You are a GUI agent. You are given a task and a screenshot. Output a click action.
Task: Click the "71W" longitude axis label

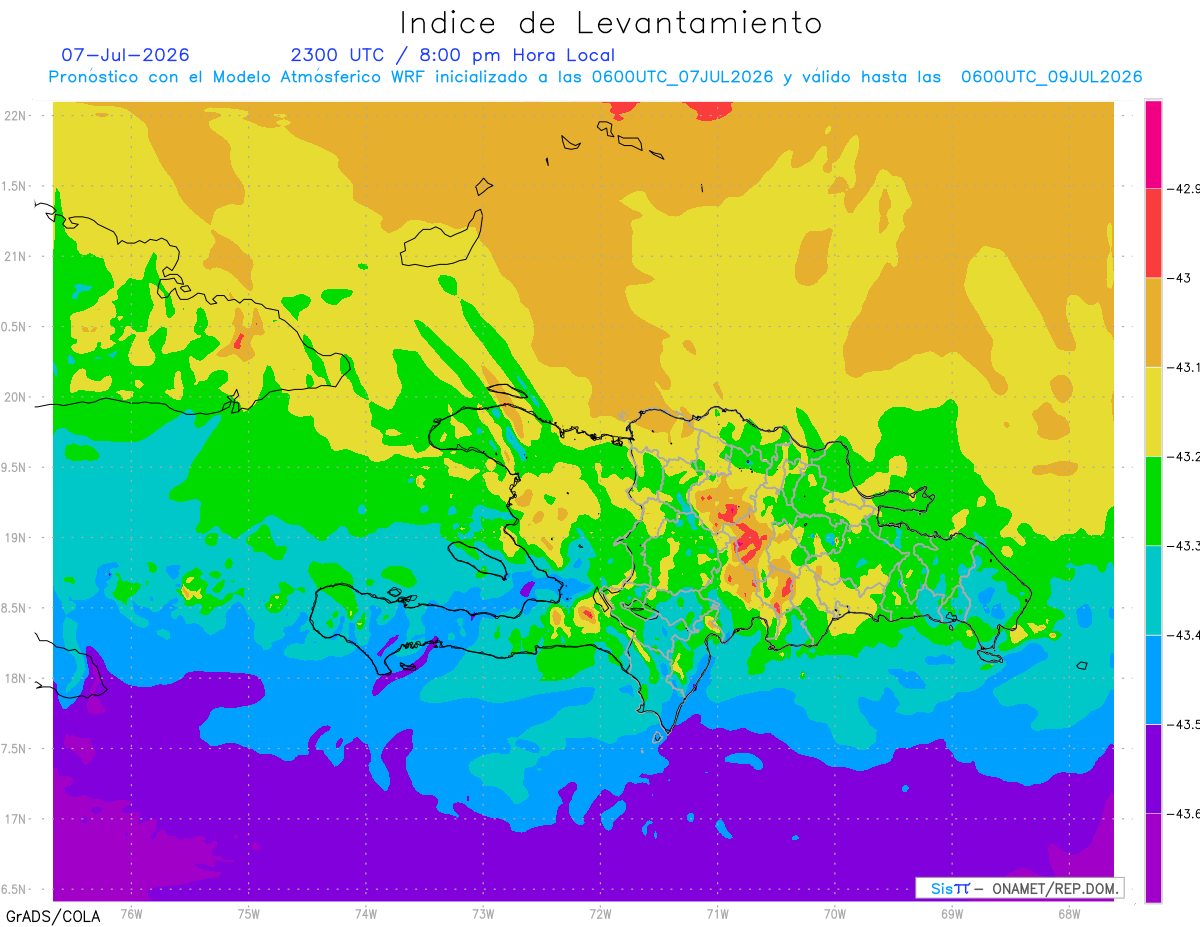click(717, 913)
